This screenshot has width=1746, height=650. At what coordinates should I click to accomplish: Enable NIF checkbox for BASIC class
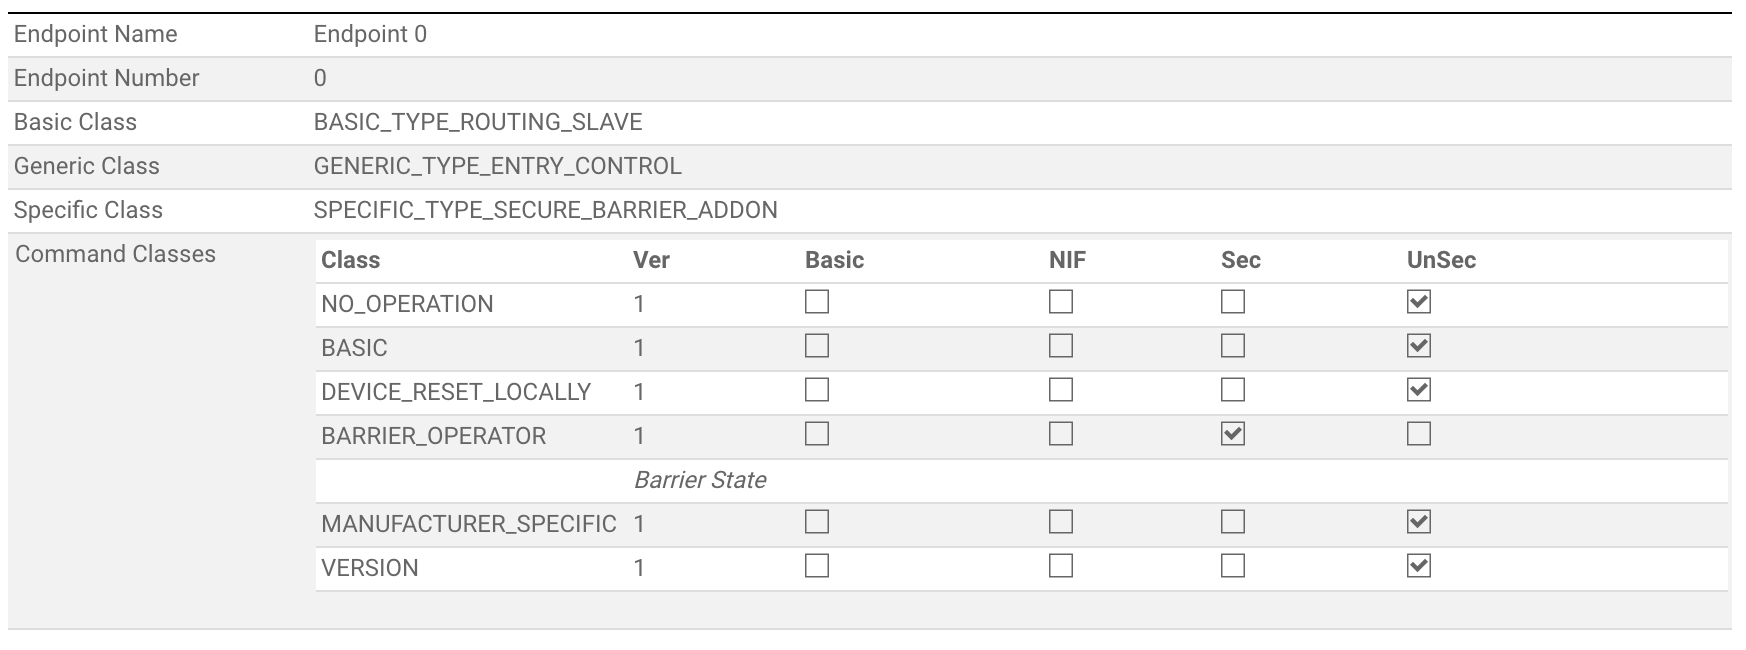[1061, 346]
